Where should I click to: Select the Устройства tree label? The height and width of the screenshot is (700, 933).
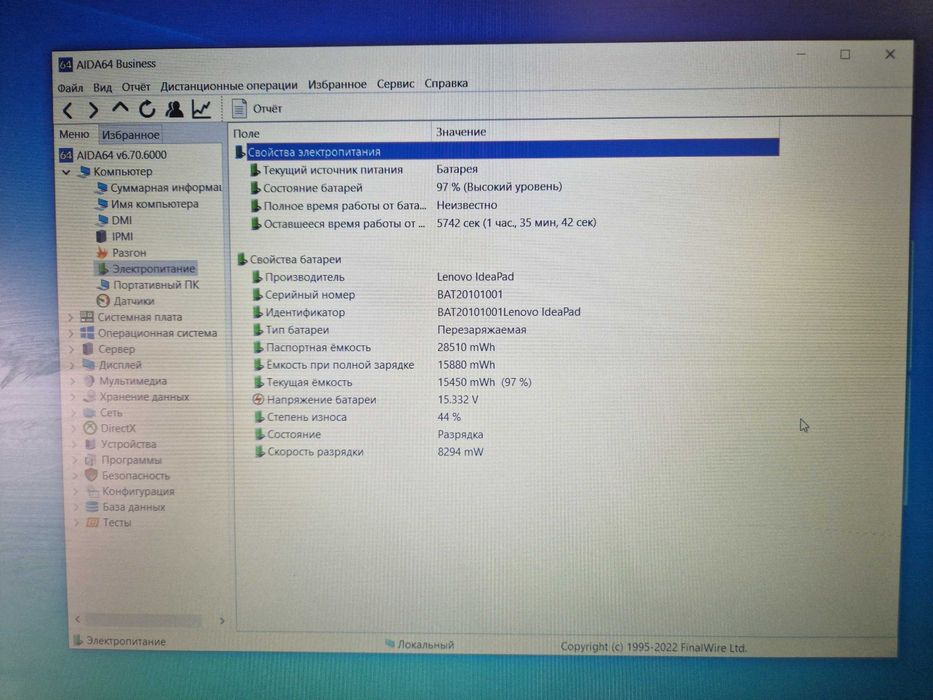(129, 444)
